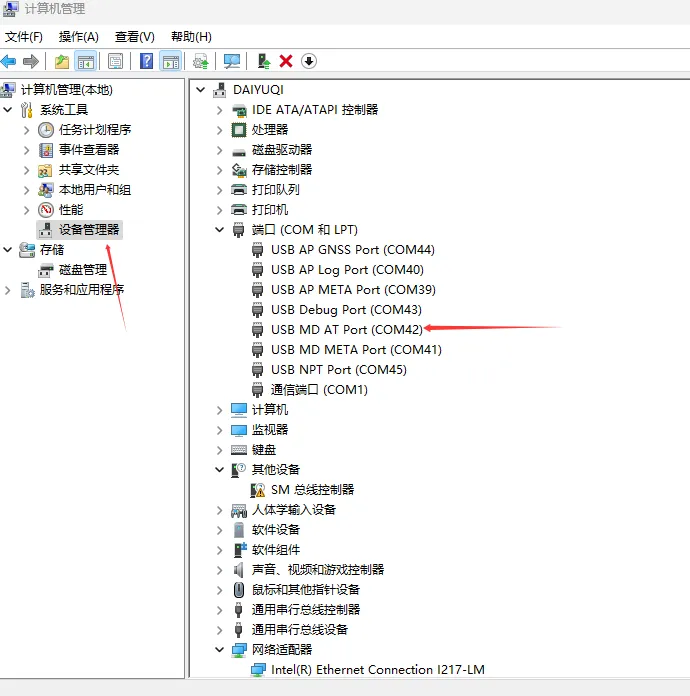Click the red X Uninstall device icon
The height and width of the screenshot is (696, 690).
click(x=286, y=61)
